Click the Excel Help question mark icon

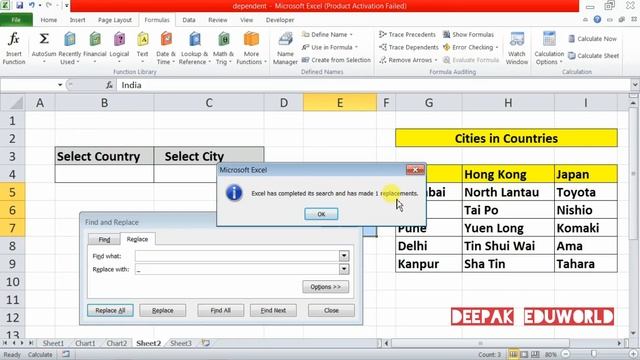pyautogui.click(x=597, y=20)
